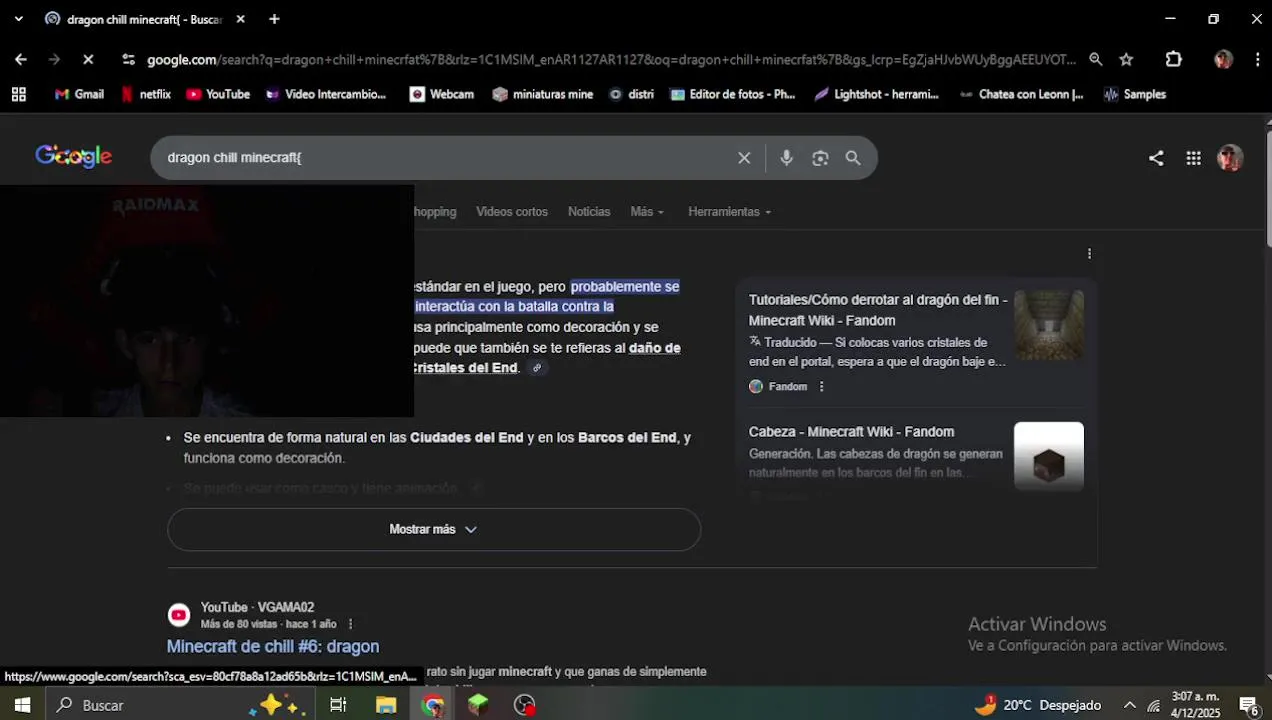
Task: Open Windows Start menu
Action: 22,705
